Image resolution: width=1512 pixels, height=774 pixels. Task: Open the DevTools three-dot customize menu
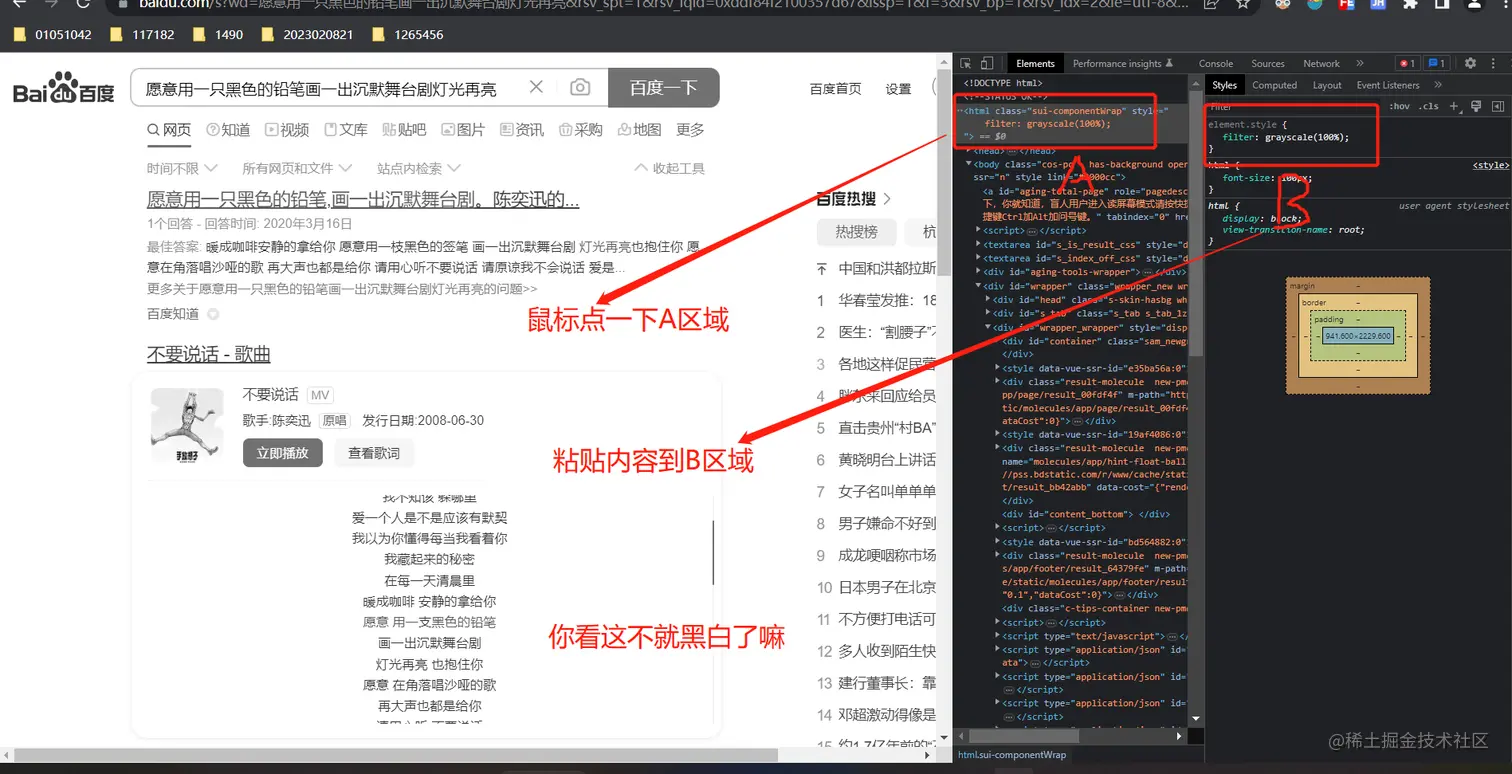pos(1491,63)
